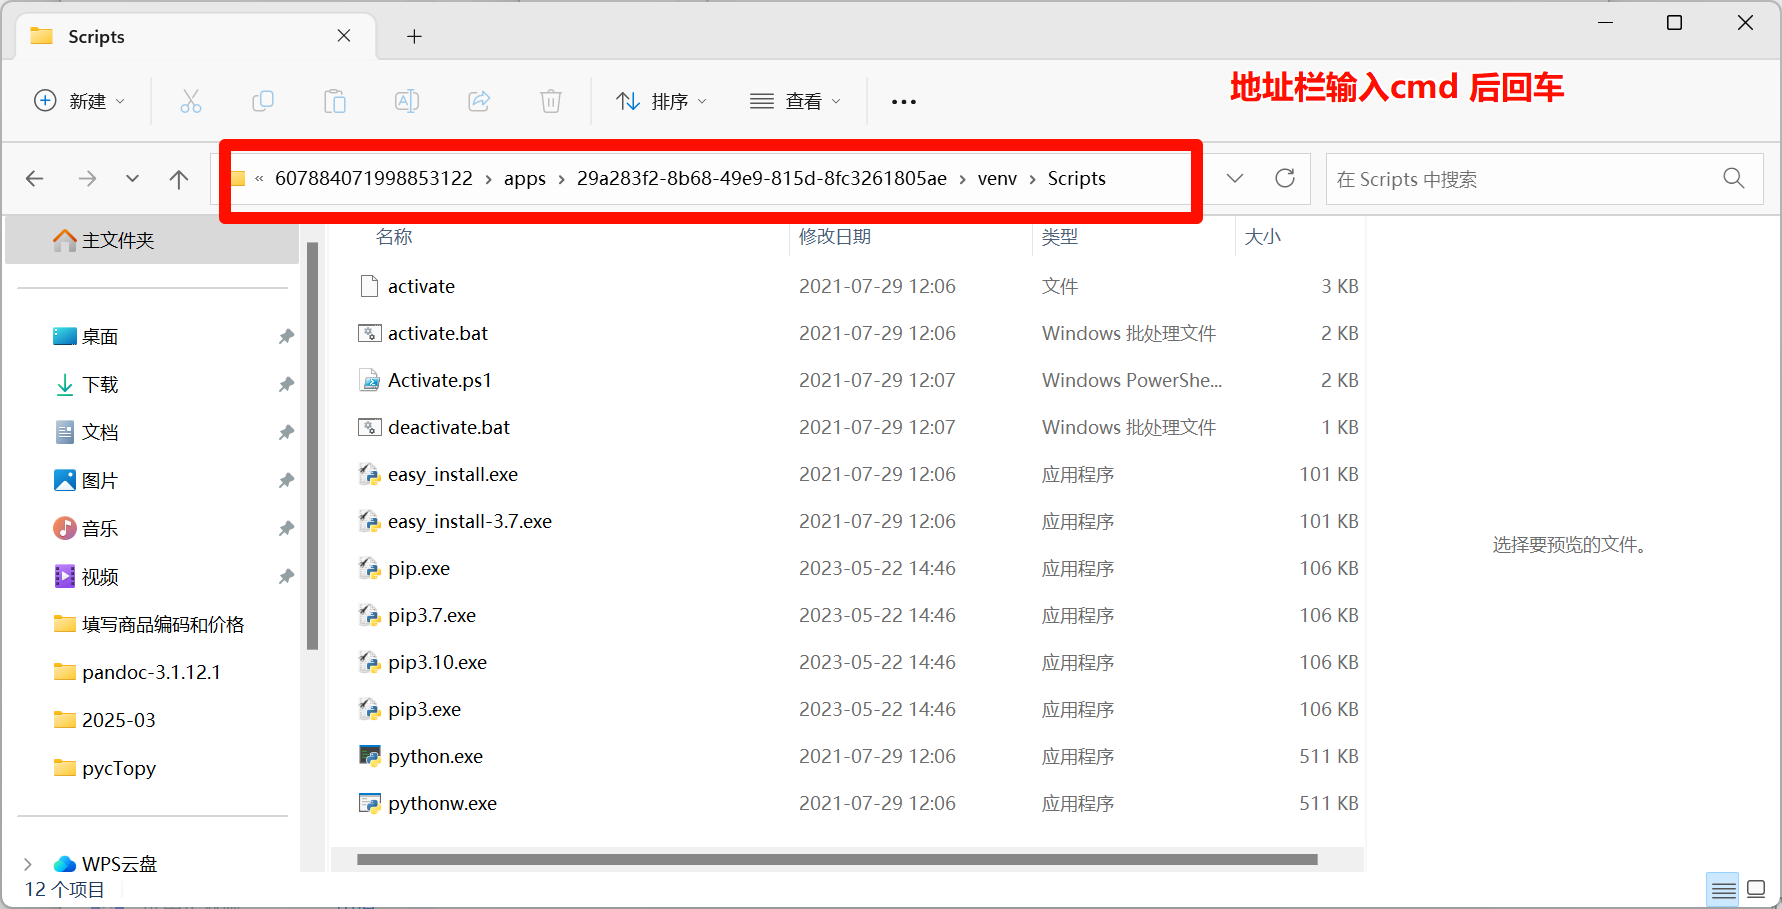The width and height of the screenshot is (1782, 909).
Task: Open the three-dot more options menu
Action: [904, 101]
